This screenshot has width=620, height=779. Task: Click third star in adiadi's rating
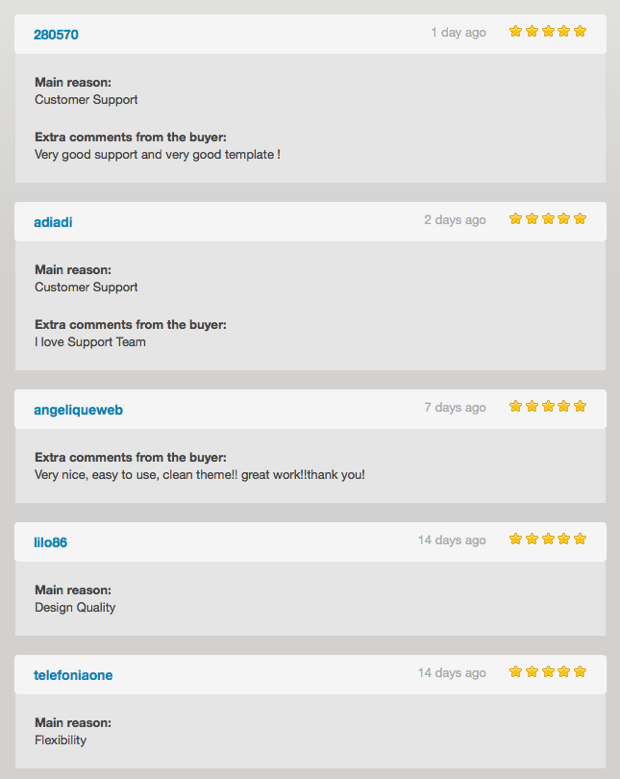click(548, 219)
